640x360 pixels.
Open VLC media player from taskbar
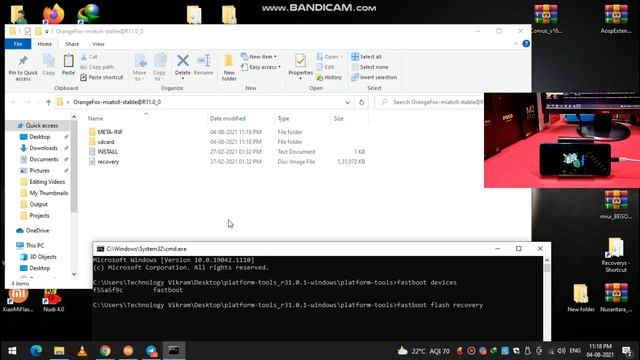point(82,351)
